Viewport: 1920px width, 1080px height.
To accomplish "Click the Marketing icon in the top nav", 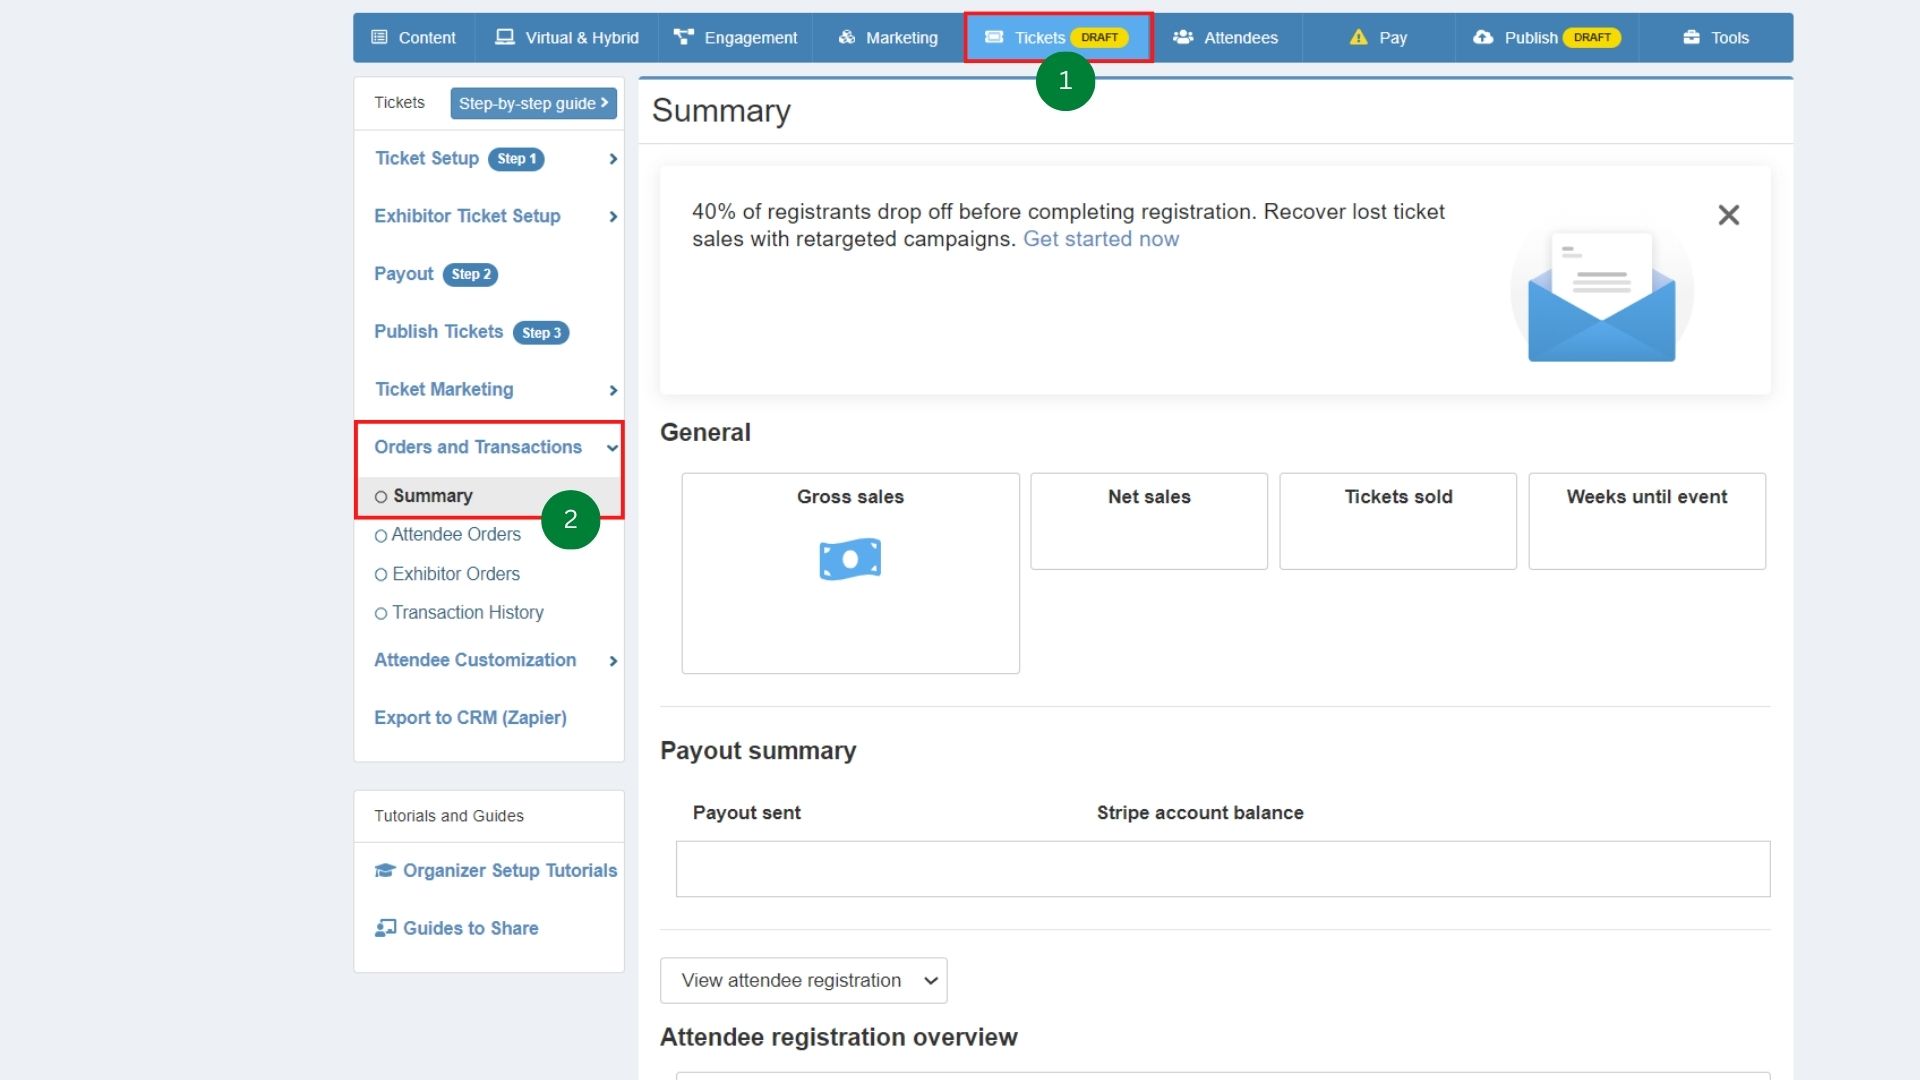I will click(x=847, y=37).
